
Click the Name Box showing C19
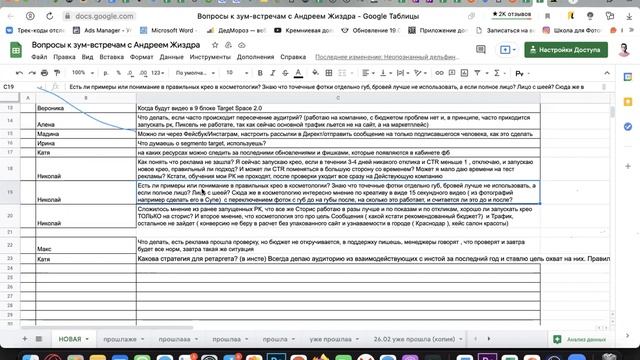(20, 87)
